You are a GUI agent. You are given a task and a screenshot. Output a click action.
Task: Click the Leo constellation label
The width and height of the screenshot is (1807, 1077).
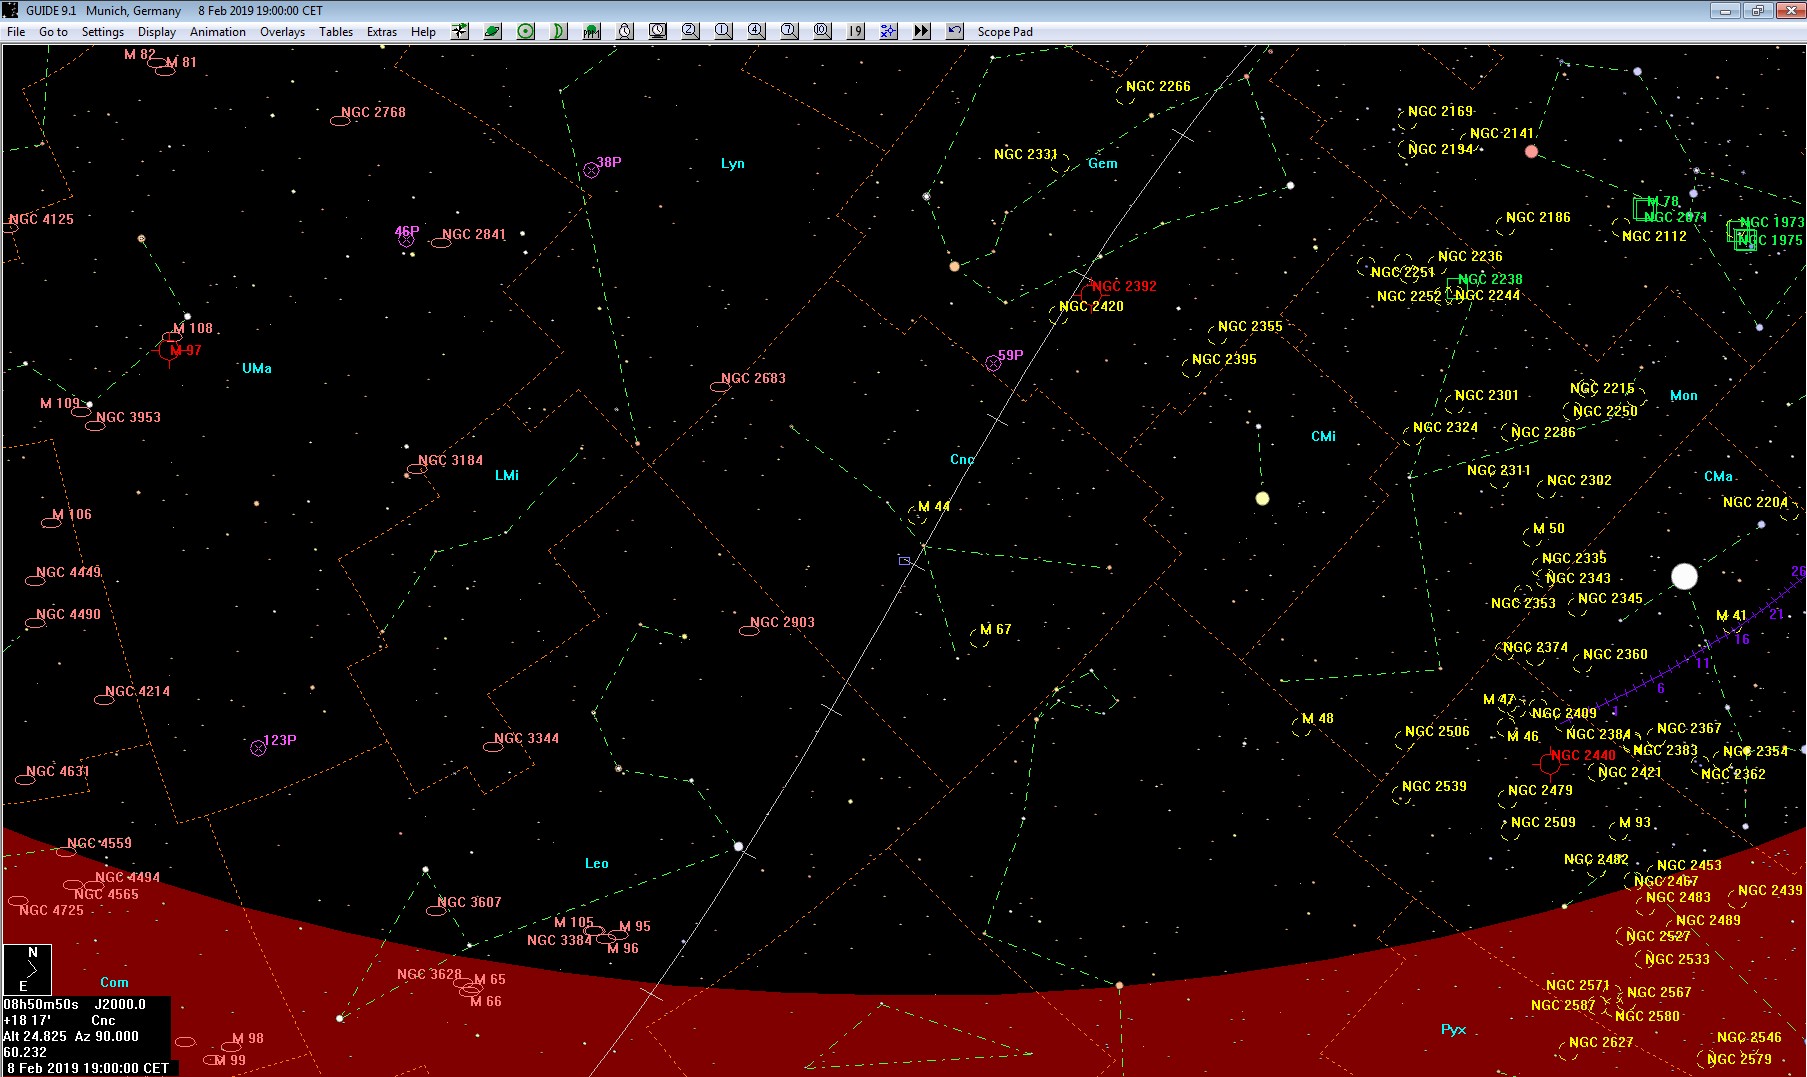pos(597,863)
